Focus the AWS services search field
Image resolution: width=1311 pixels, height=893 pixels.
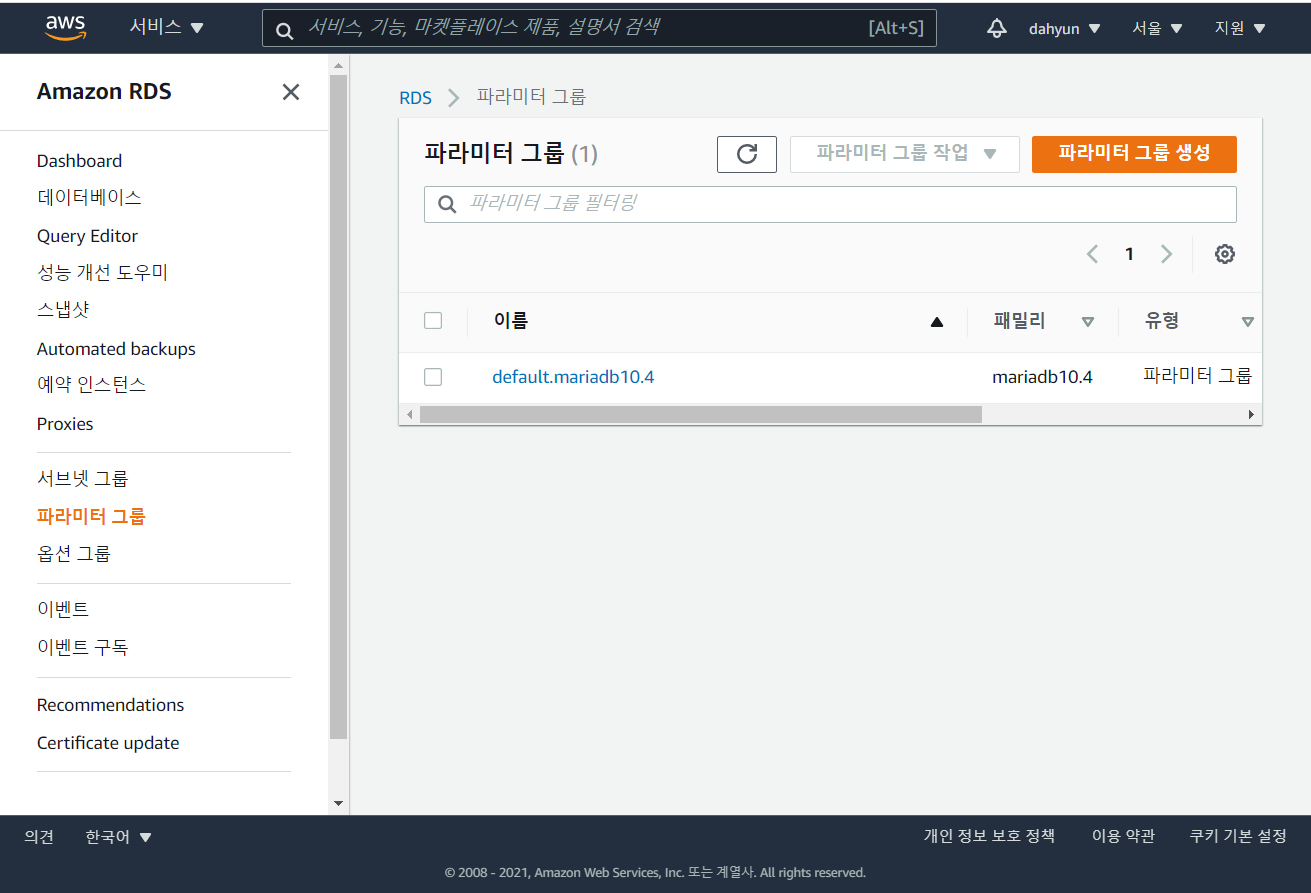[x=599, y=28]
